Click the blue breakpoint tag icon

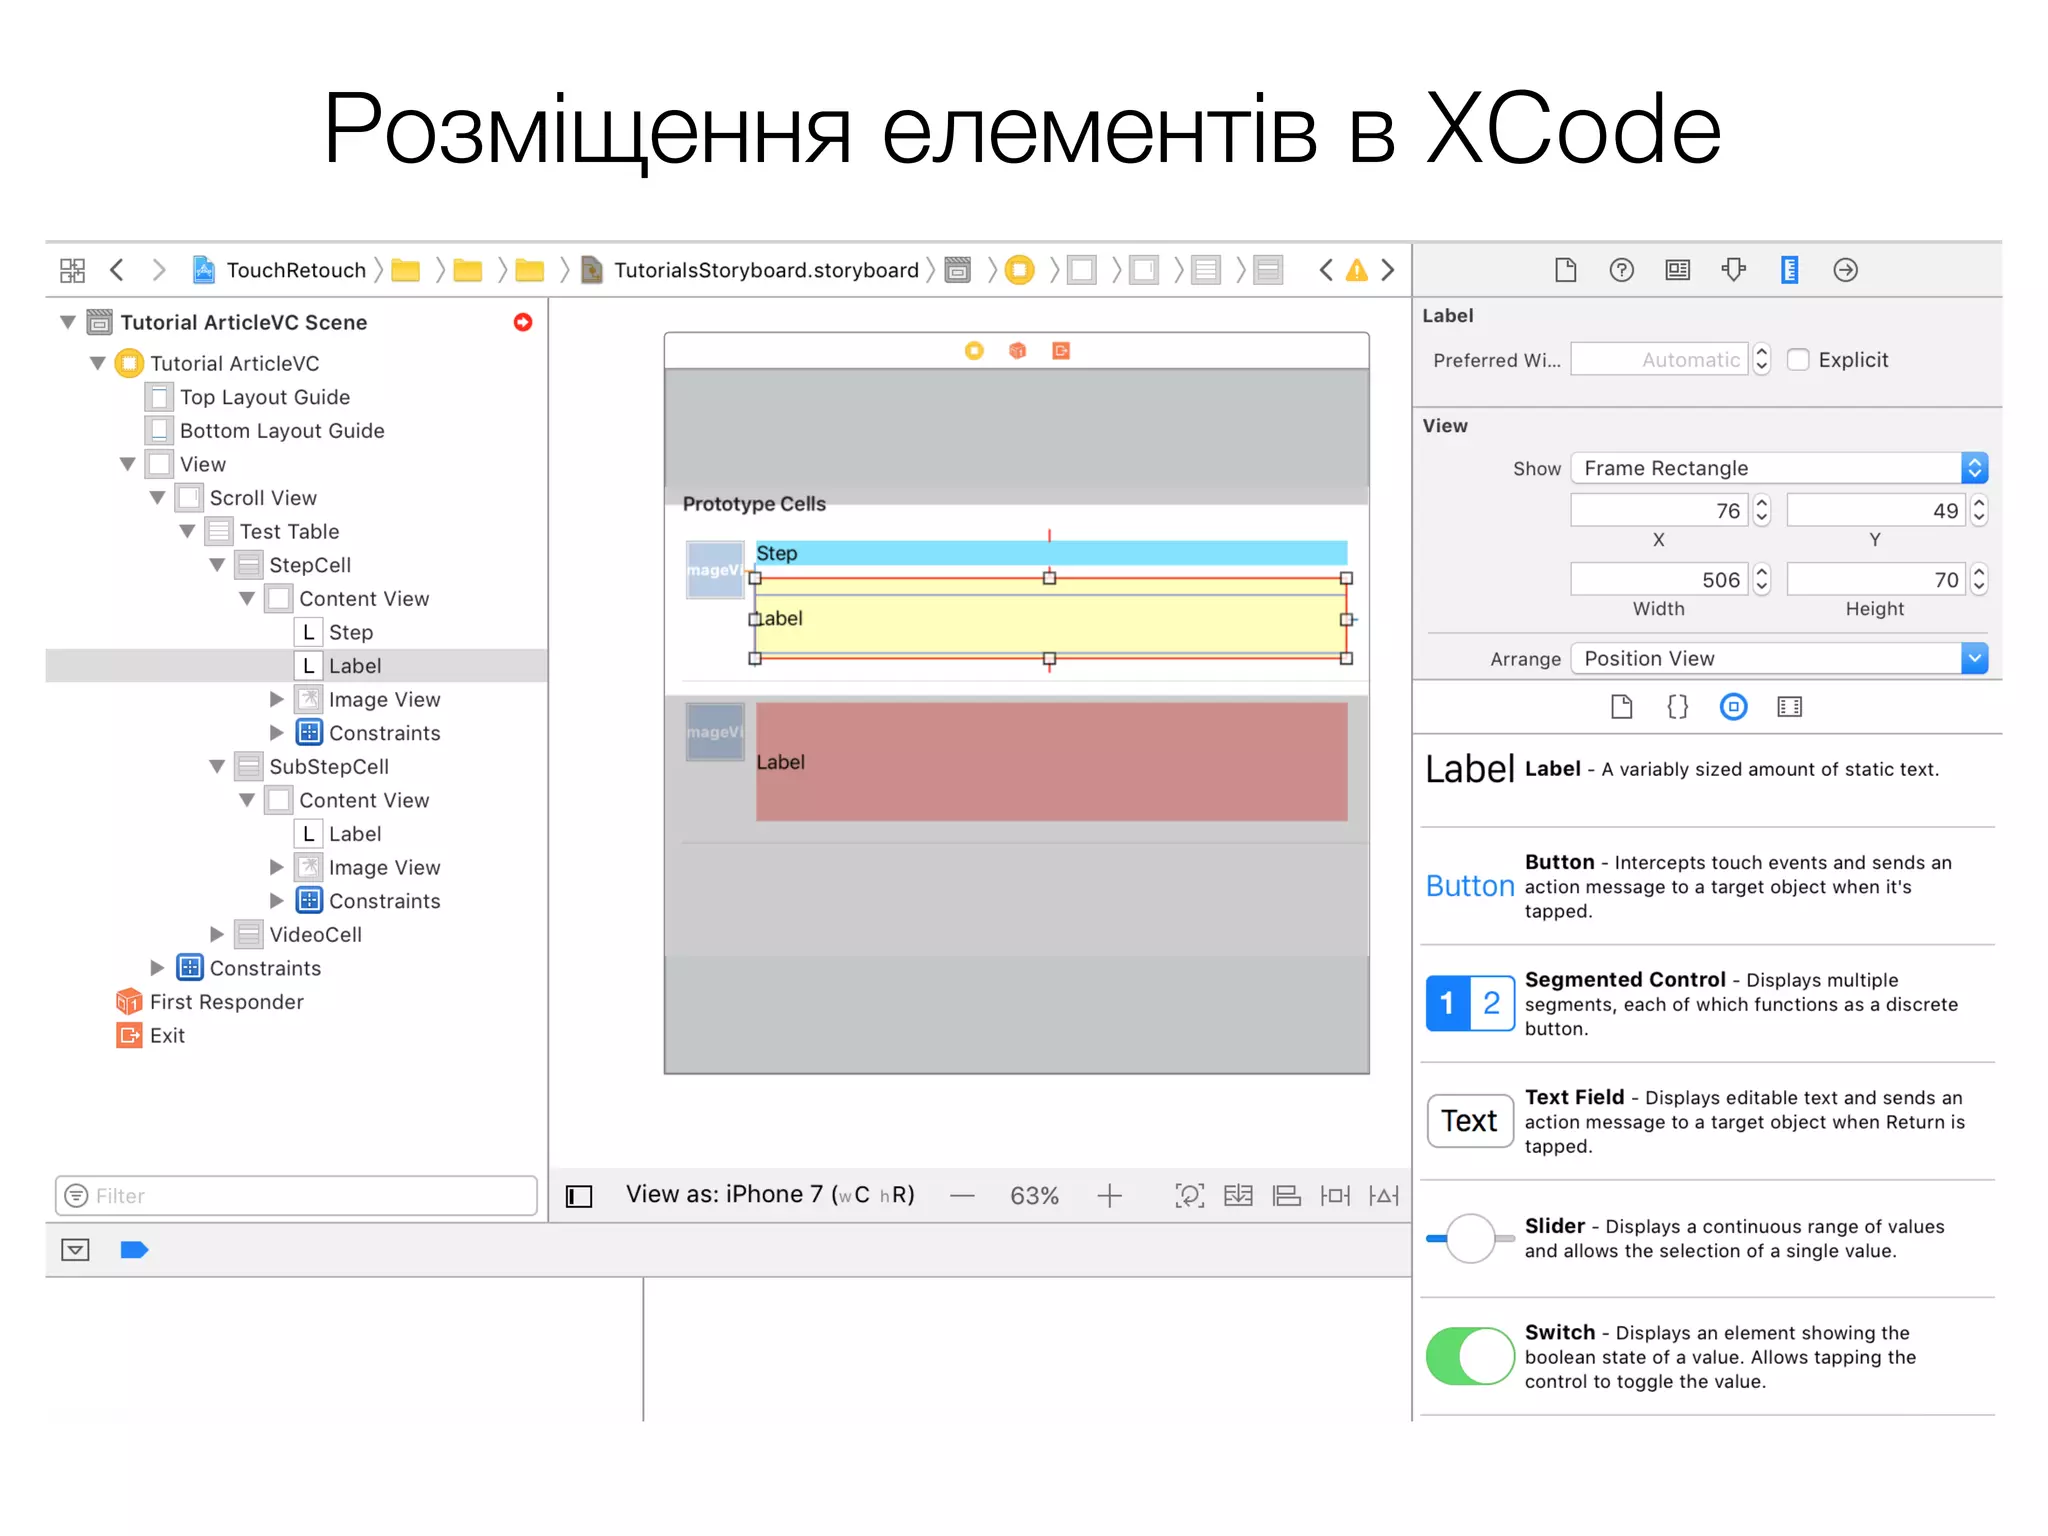134,1250
